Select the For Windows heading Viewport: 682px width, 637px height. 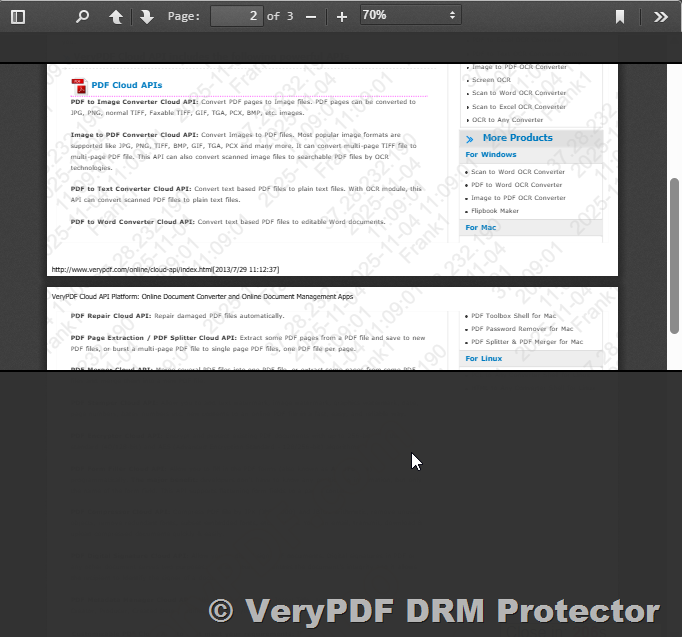[x=491, y=155]
